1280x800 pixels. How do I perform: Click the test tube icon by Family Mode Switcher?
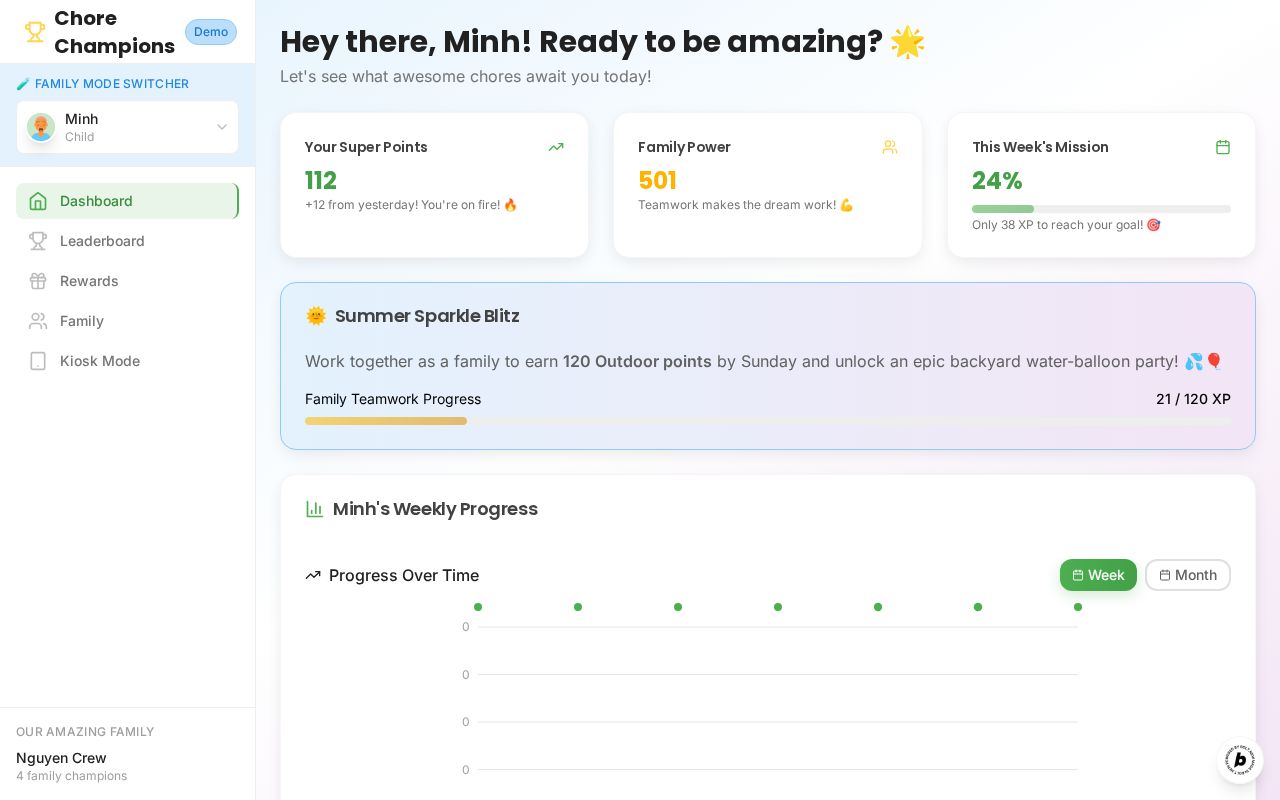[x=23, y=84]
